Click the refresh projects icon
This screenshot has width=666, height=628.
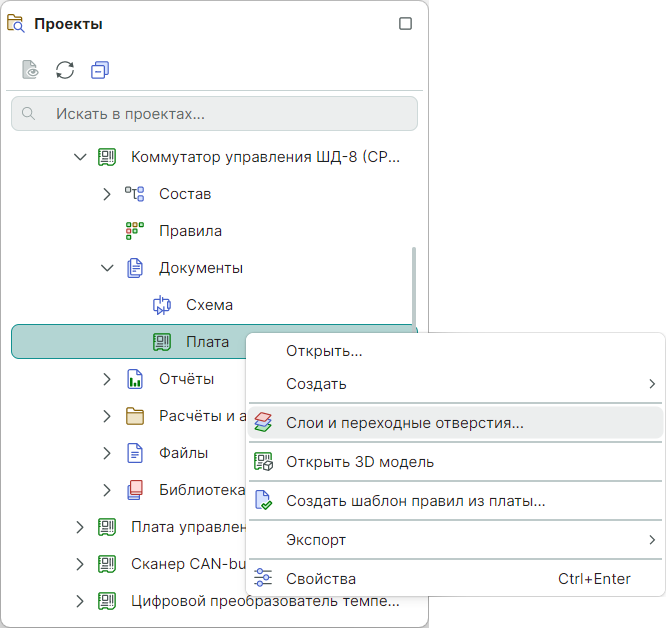click(65, 70)
